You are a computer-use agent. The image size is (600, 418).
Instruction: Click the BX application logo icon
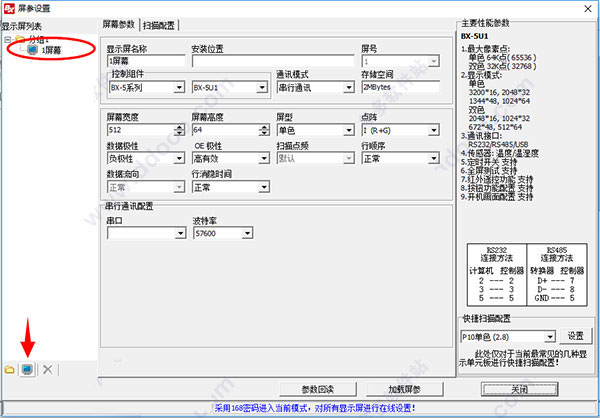point(9,8)
